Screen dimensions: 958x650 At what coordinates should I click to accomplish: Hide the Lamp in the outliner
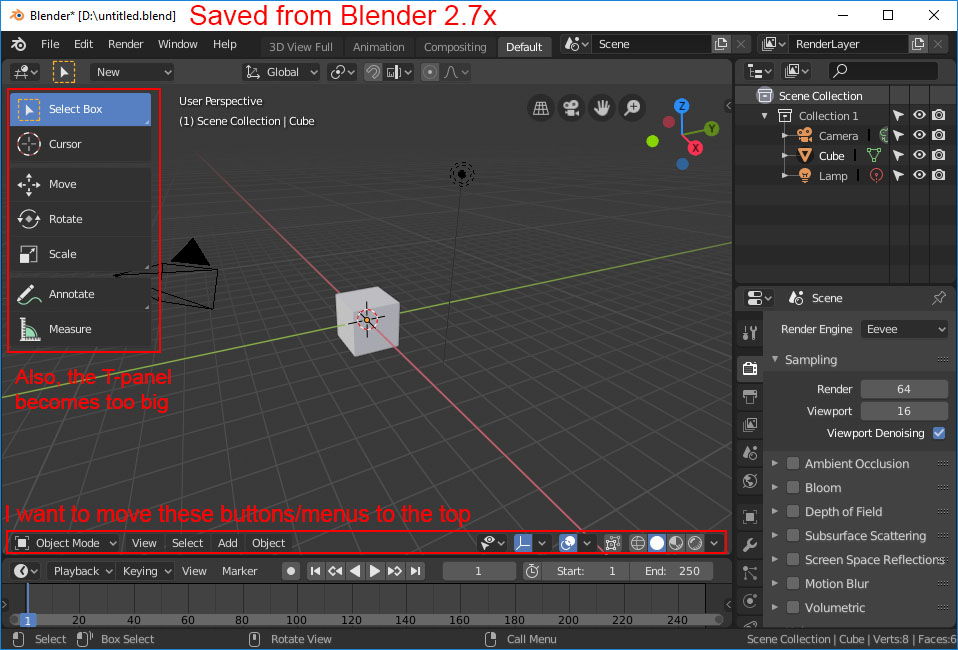point(918,175)
